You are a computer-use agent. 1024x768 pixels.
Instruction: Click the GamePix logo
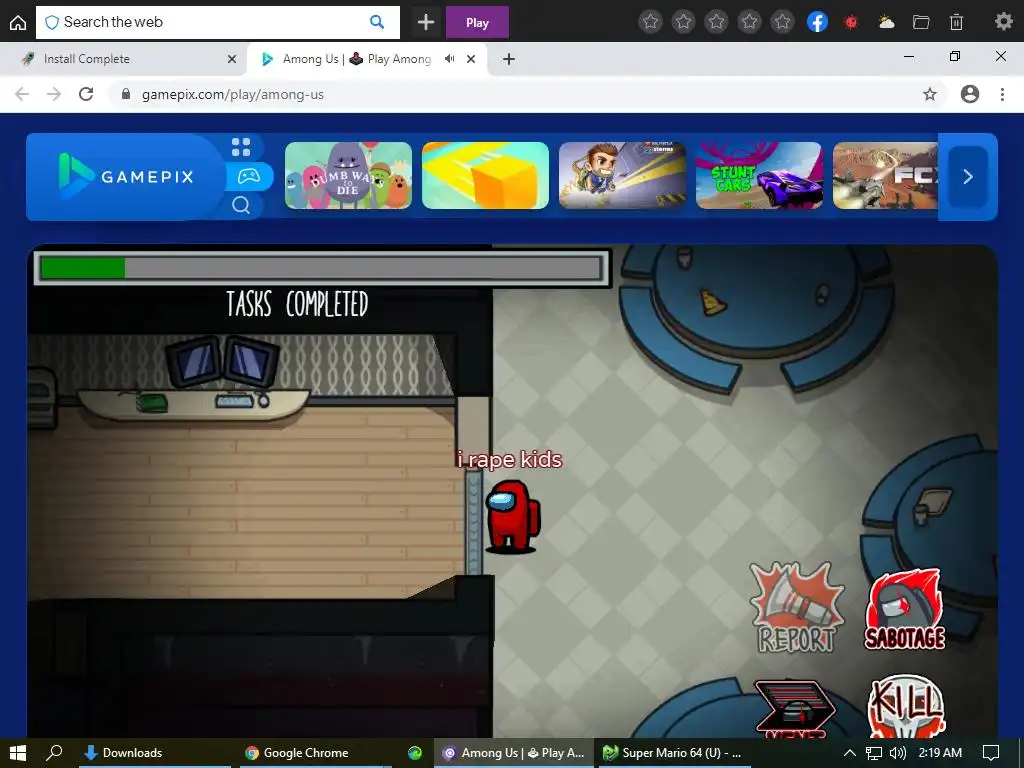(x=126, y=176)
